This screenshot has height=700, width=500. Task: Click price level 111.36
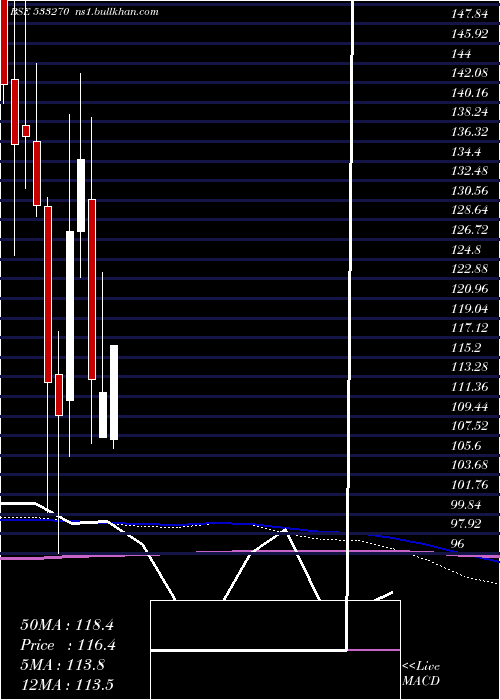(x=469, y=388)
